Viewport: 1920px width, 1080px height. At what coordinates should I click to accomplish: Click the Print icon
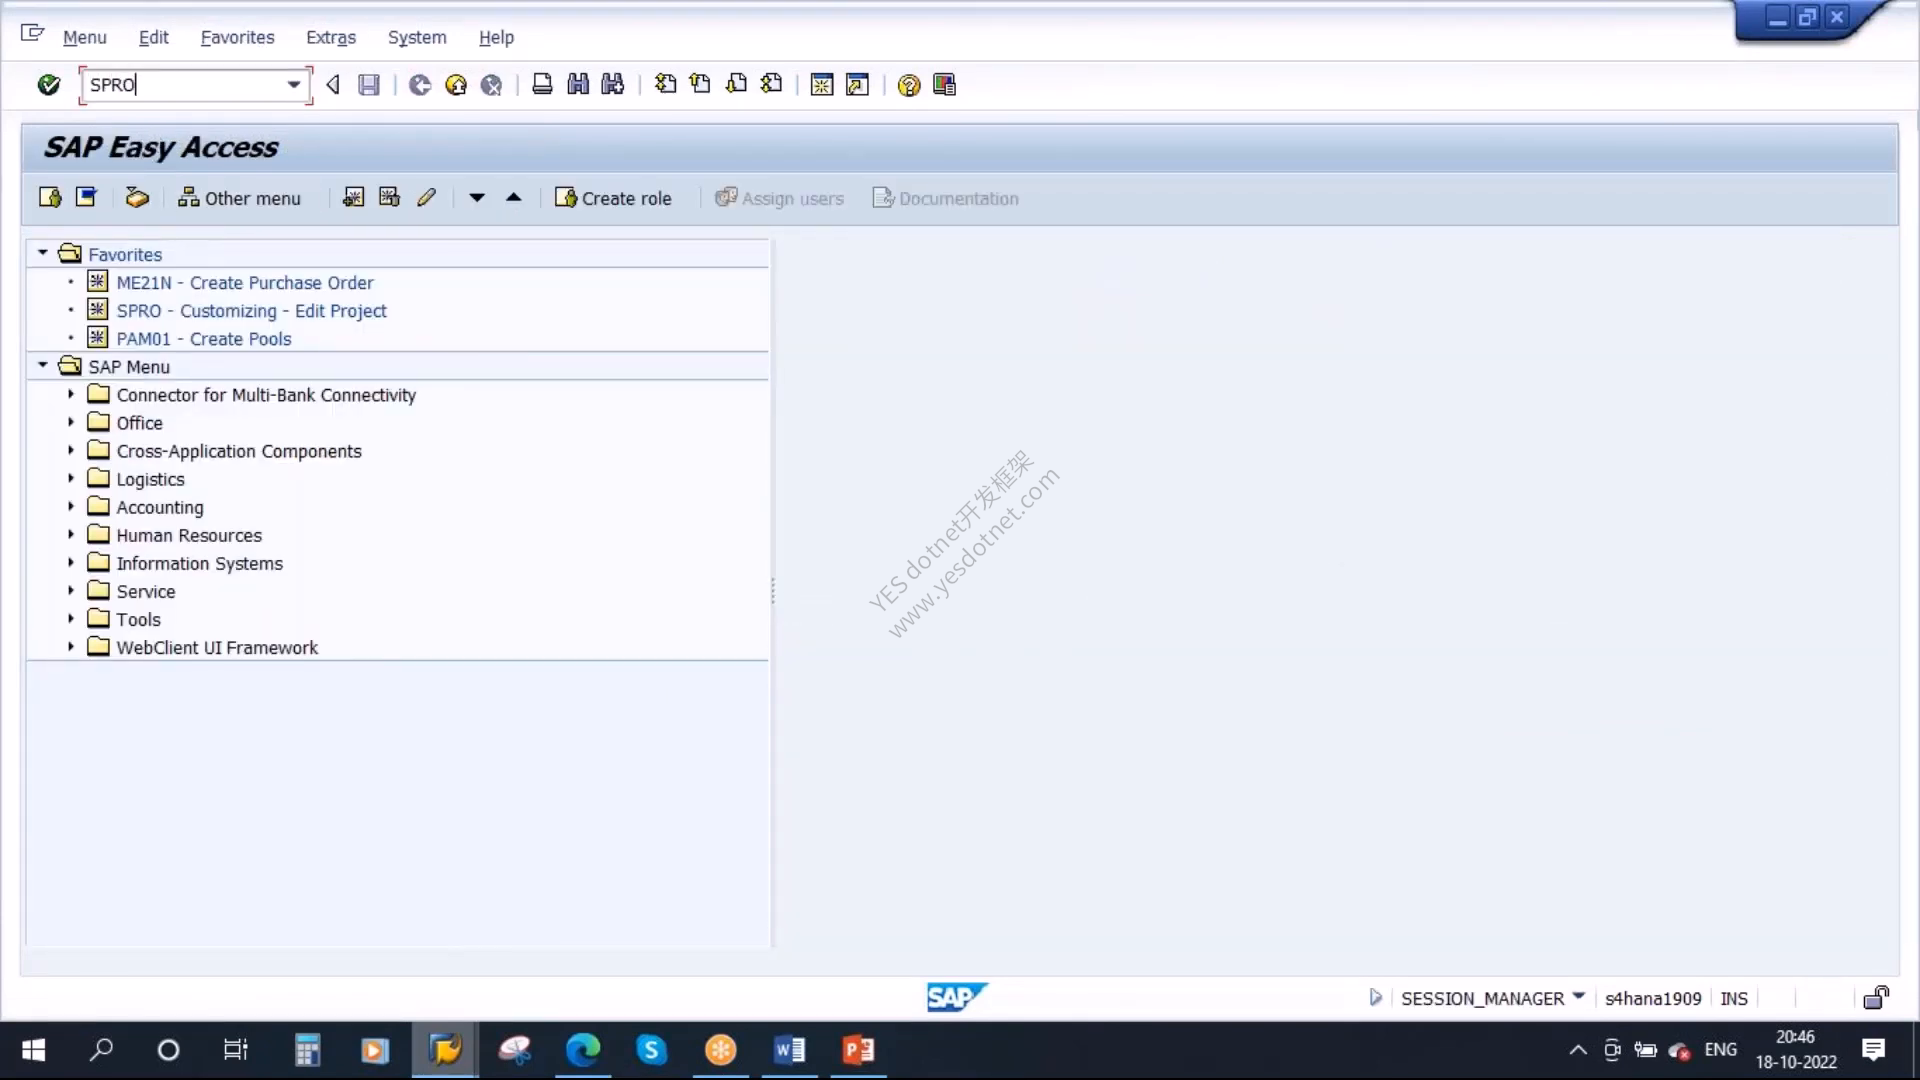pyautogui.click(x=542, y=85)
